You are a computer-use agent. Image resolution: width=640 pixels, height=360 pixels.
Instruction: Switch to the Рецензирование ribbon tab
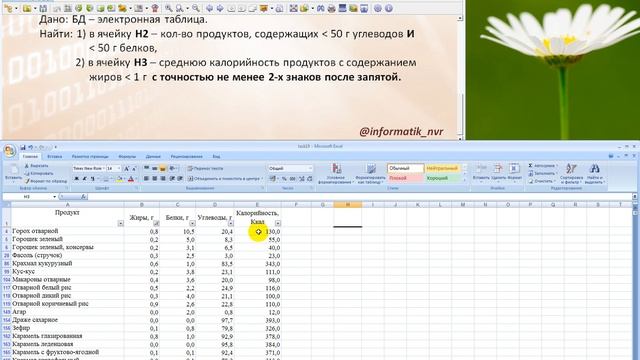point(187,157)
